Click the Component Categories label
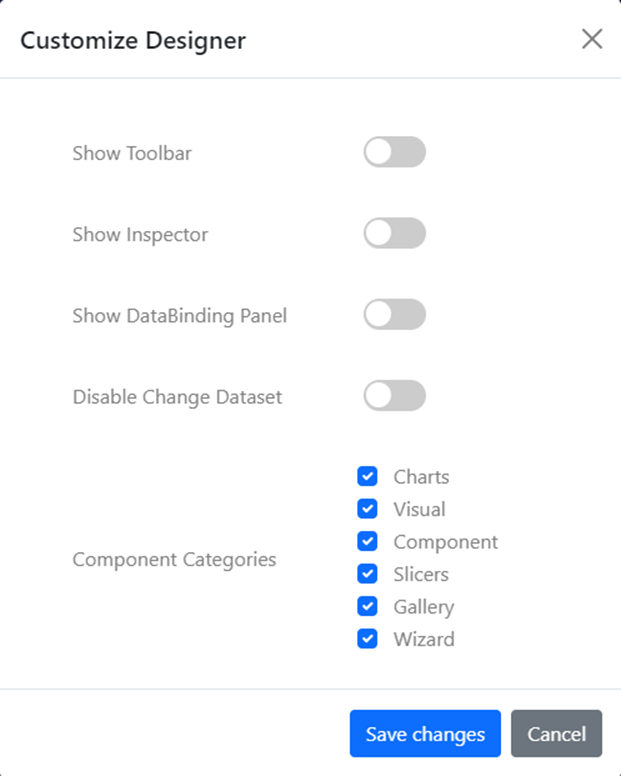Image resolution: width=621 pixels, height=776 pixels. pyautogui.click(x=174, y=559)
